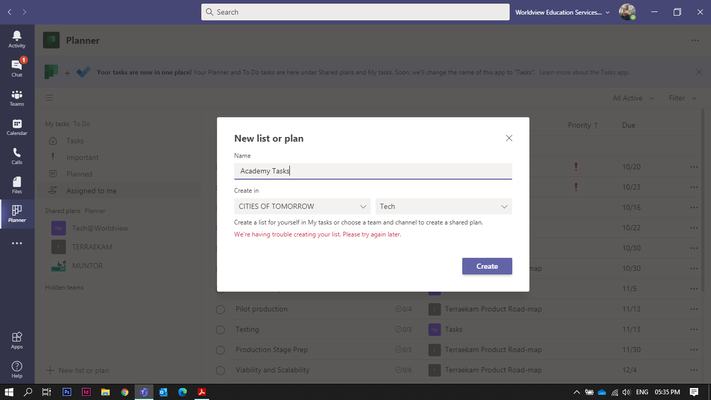Open more options for Viability and Scalability row
Screen dimensions: 711x400
tap(694, 370)
